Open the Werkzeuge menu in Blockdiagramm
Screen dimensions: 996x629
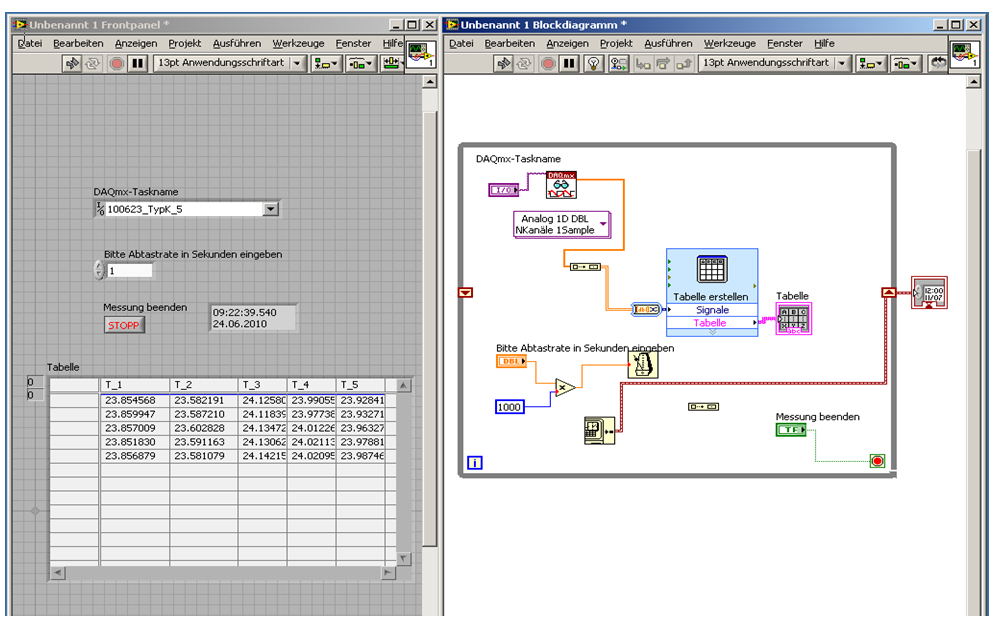coord(729,43)
